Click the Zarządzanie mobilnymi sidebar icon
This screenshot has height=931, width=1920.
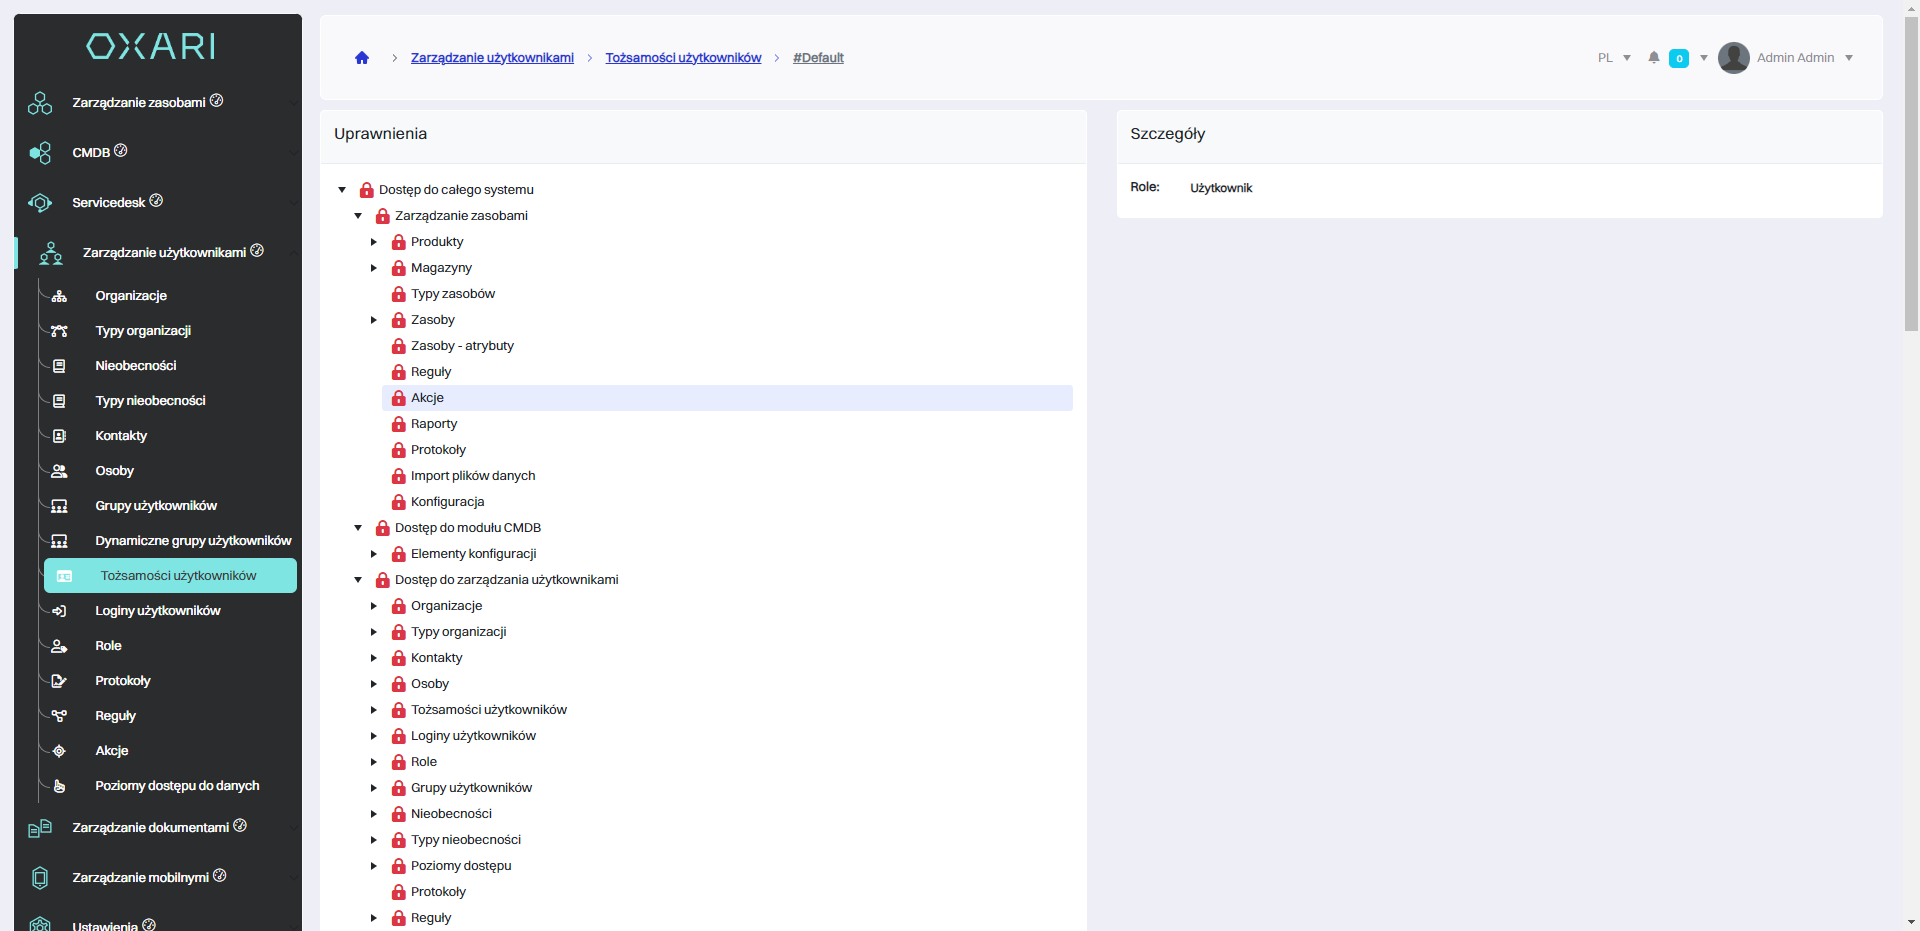pyautogui.click(x=40, y=878)
